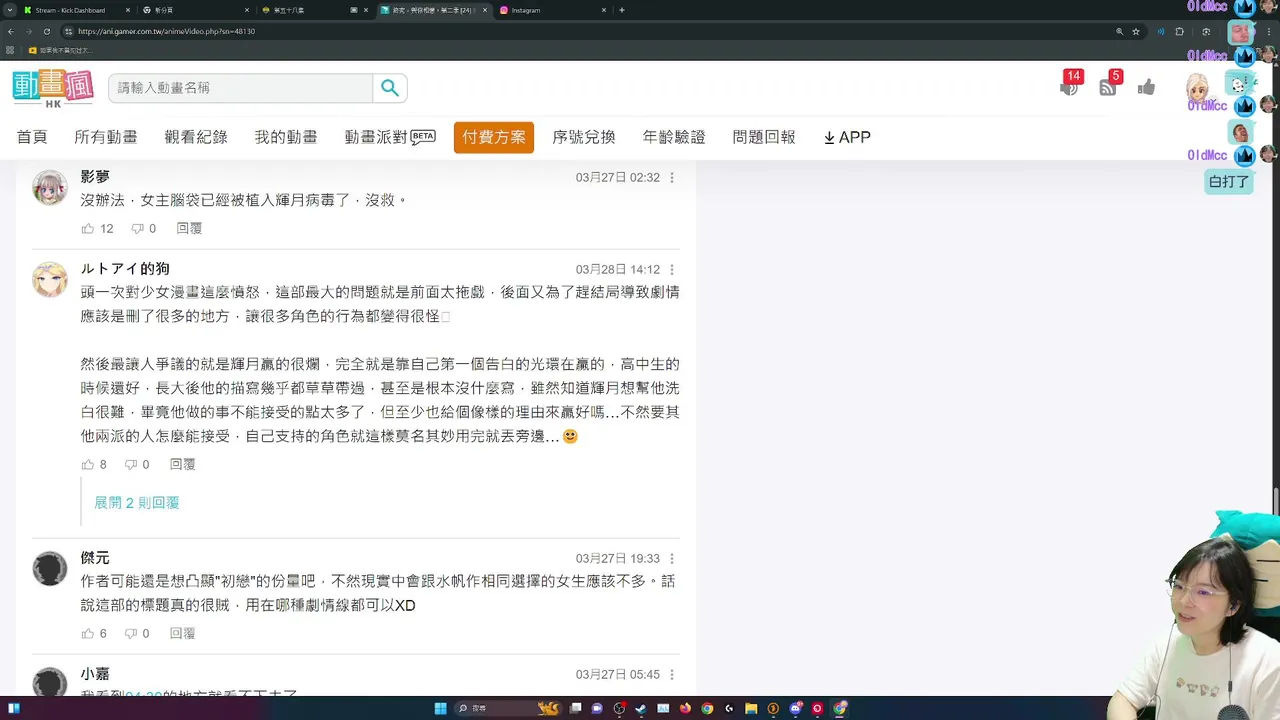The width and height of the screenshot is (1280, 720).
Task: Open 所有動畫 navigation item
Action: coord(106,137)
